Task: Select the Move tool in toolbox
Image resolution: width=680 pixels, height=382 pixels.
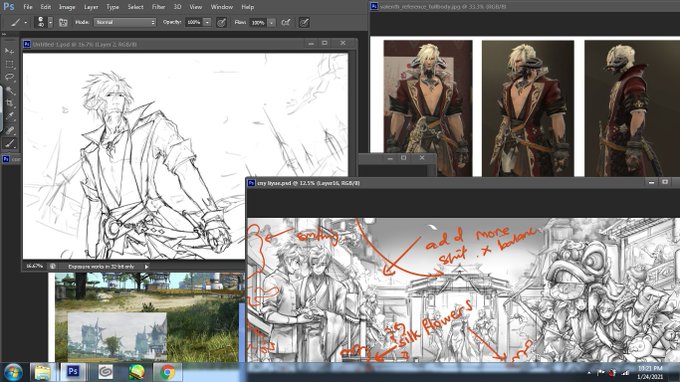Action: [10, 51]
